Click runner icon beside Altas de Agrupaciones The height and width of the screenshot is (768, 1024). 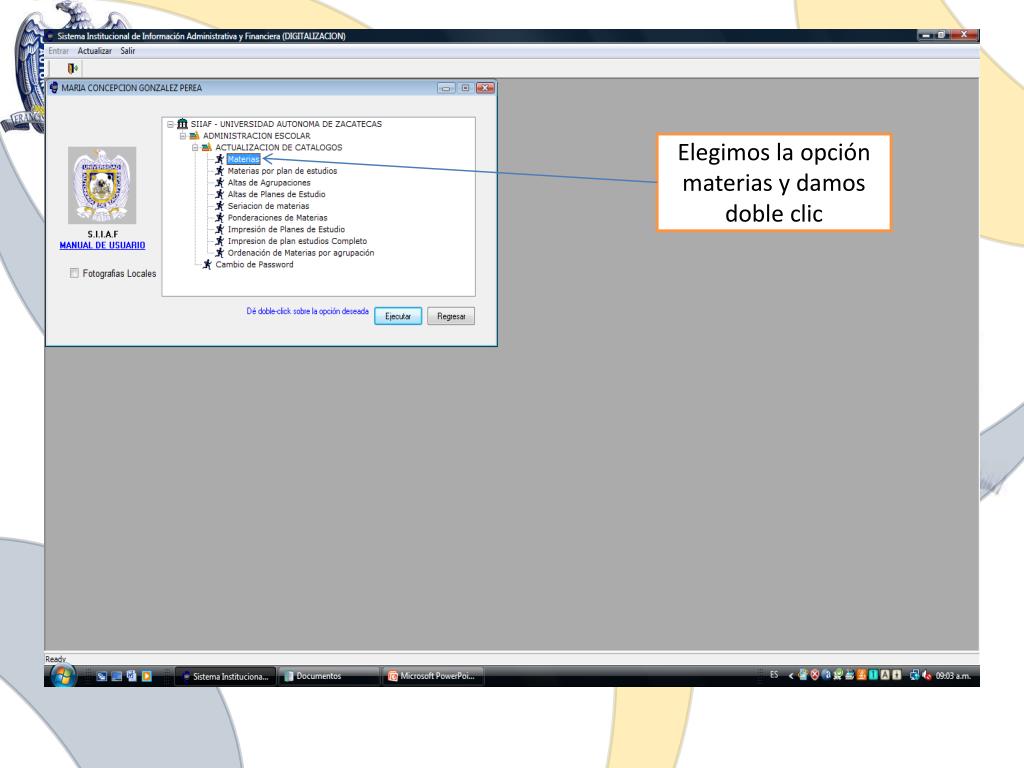click(219, 182)
